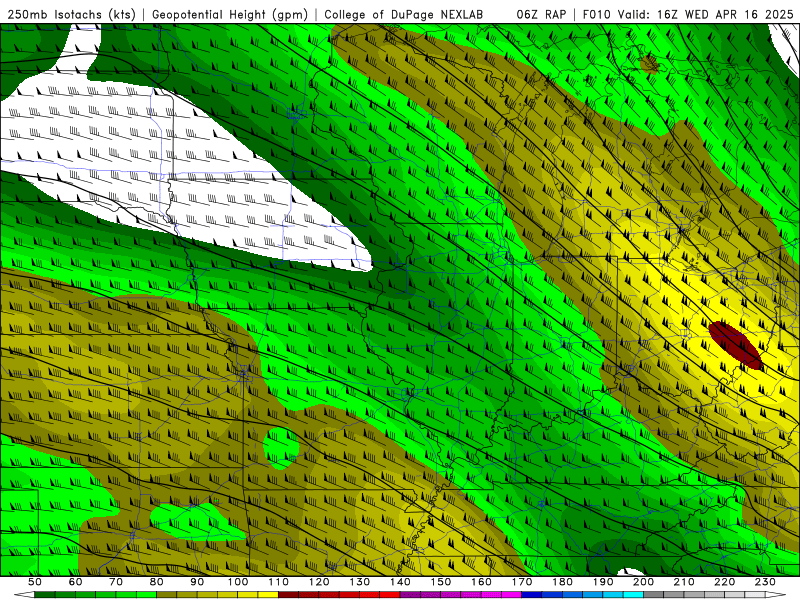The height and width of the screenshot is (600, 800).
Task: Click the 'Valid: 16Z WED APR 16 2025' text
Action: click(x=706, y=14)
